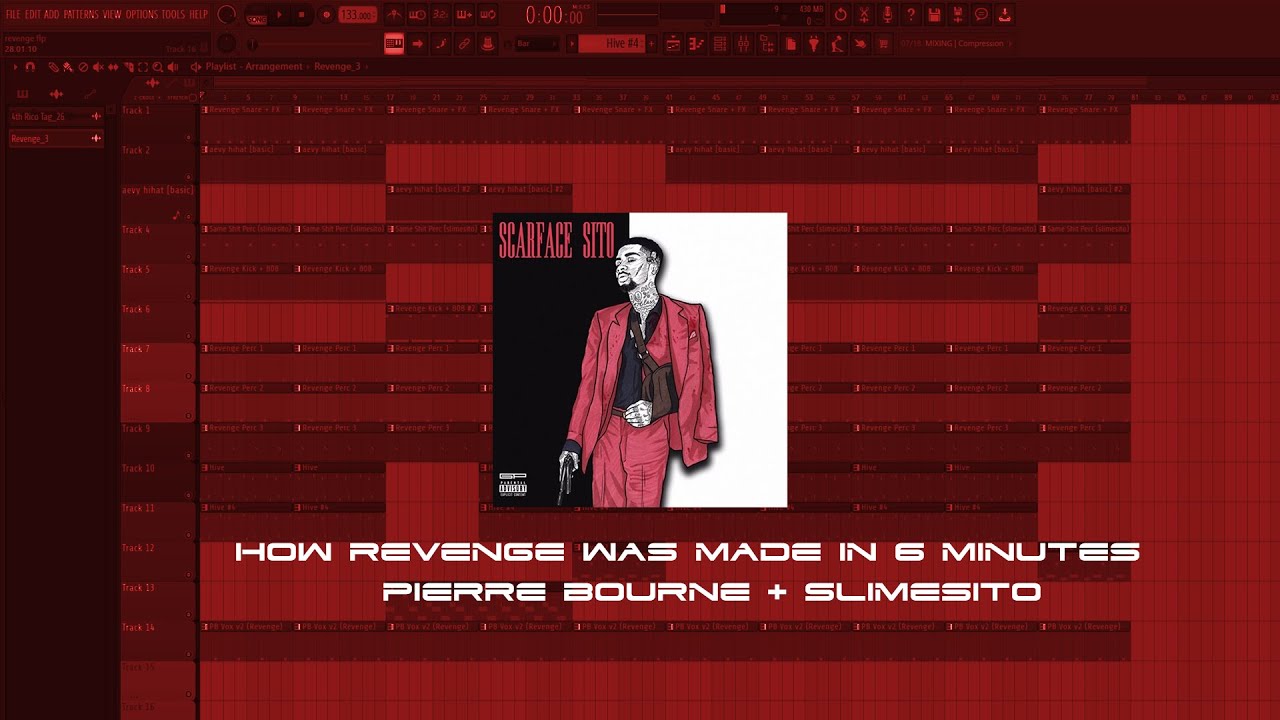Select the Delete tool in playlist
This screenshot has height=720, width=1280.
pos(83,67)
